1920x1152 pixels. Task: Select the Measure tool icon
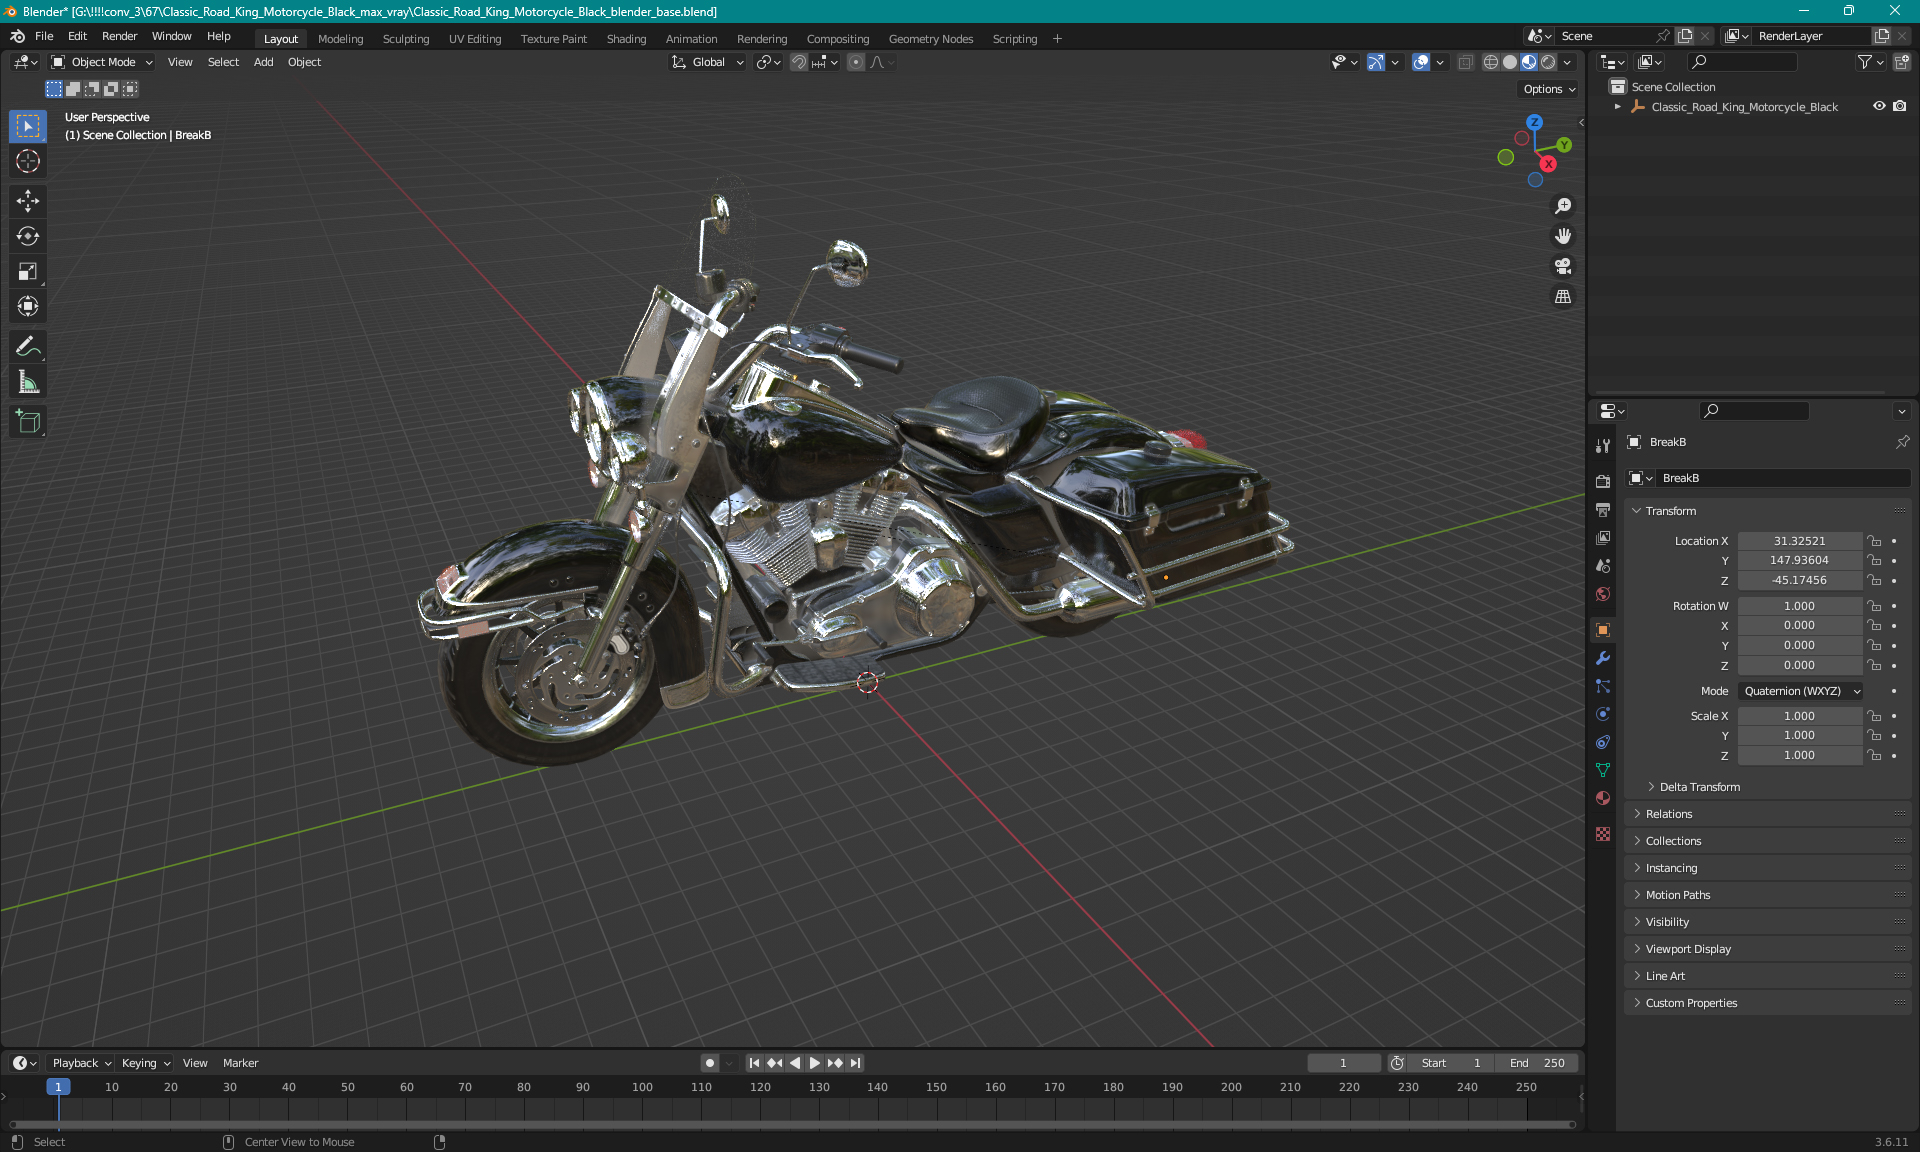(29, 381)
